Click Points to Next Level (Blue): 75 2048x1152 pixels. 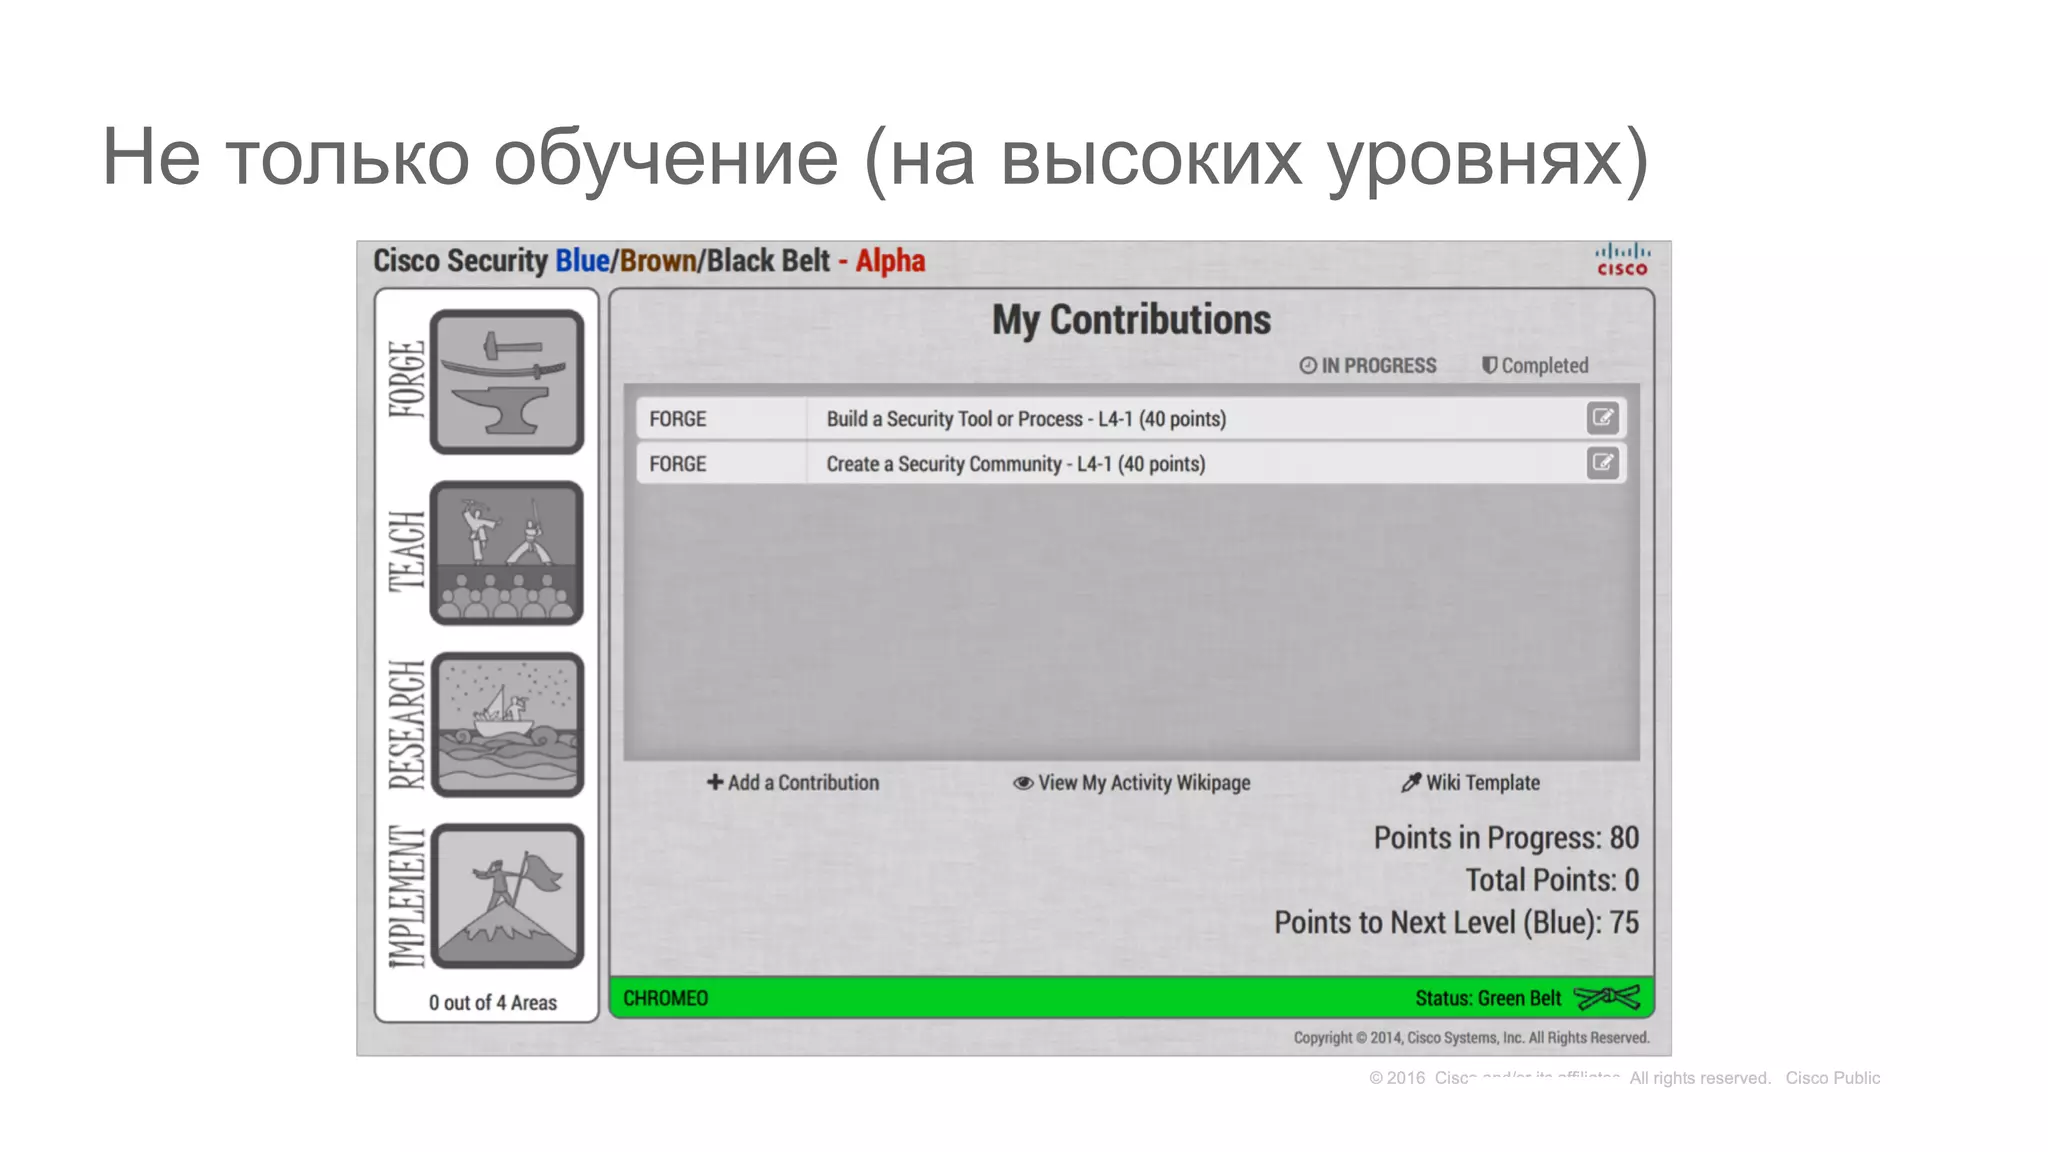coord(1457,922)
